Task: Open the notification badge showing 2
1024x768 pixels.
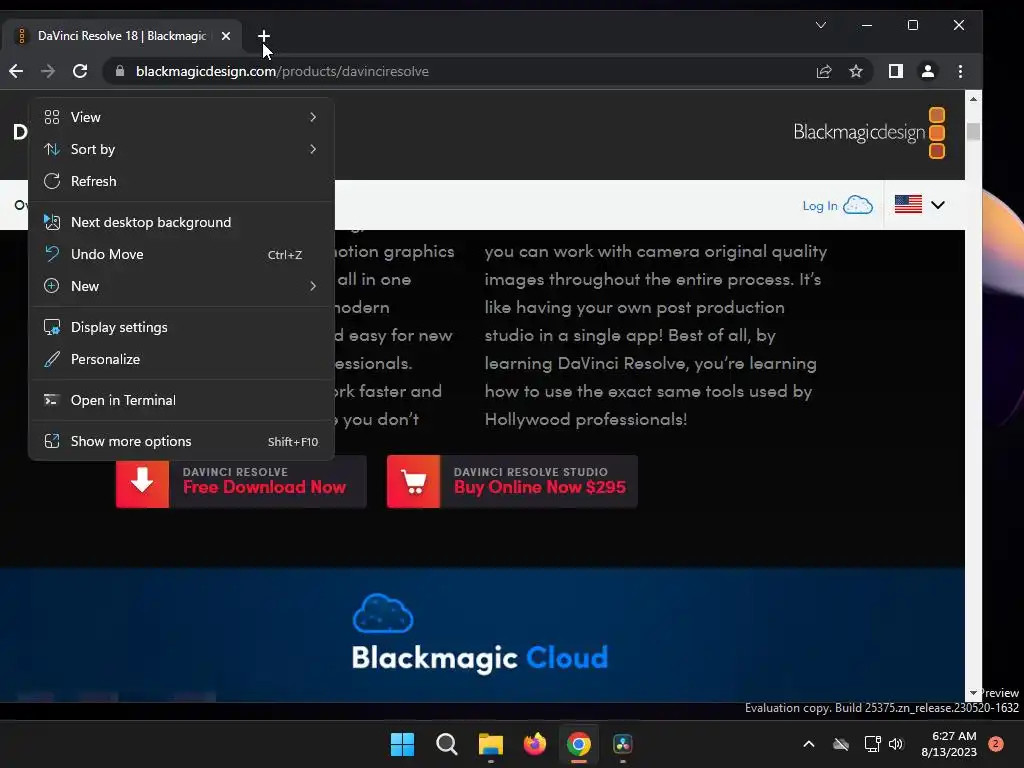Action: pyautogui.click(x=995, y=744)
